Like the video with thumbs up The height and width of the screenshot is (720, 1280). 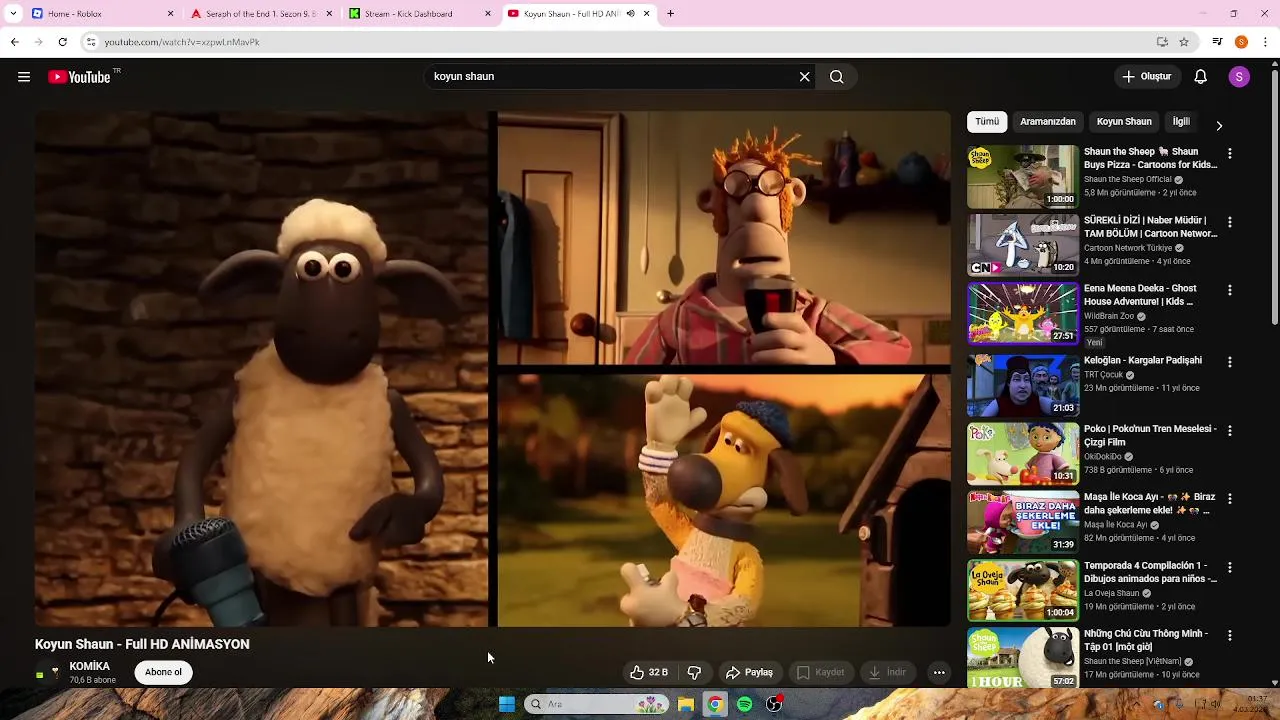pos(648,672)
